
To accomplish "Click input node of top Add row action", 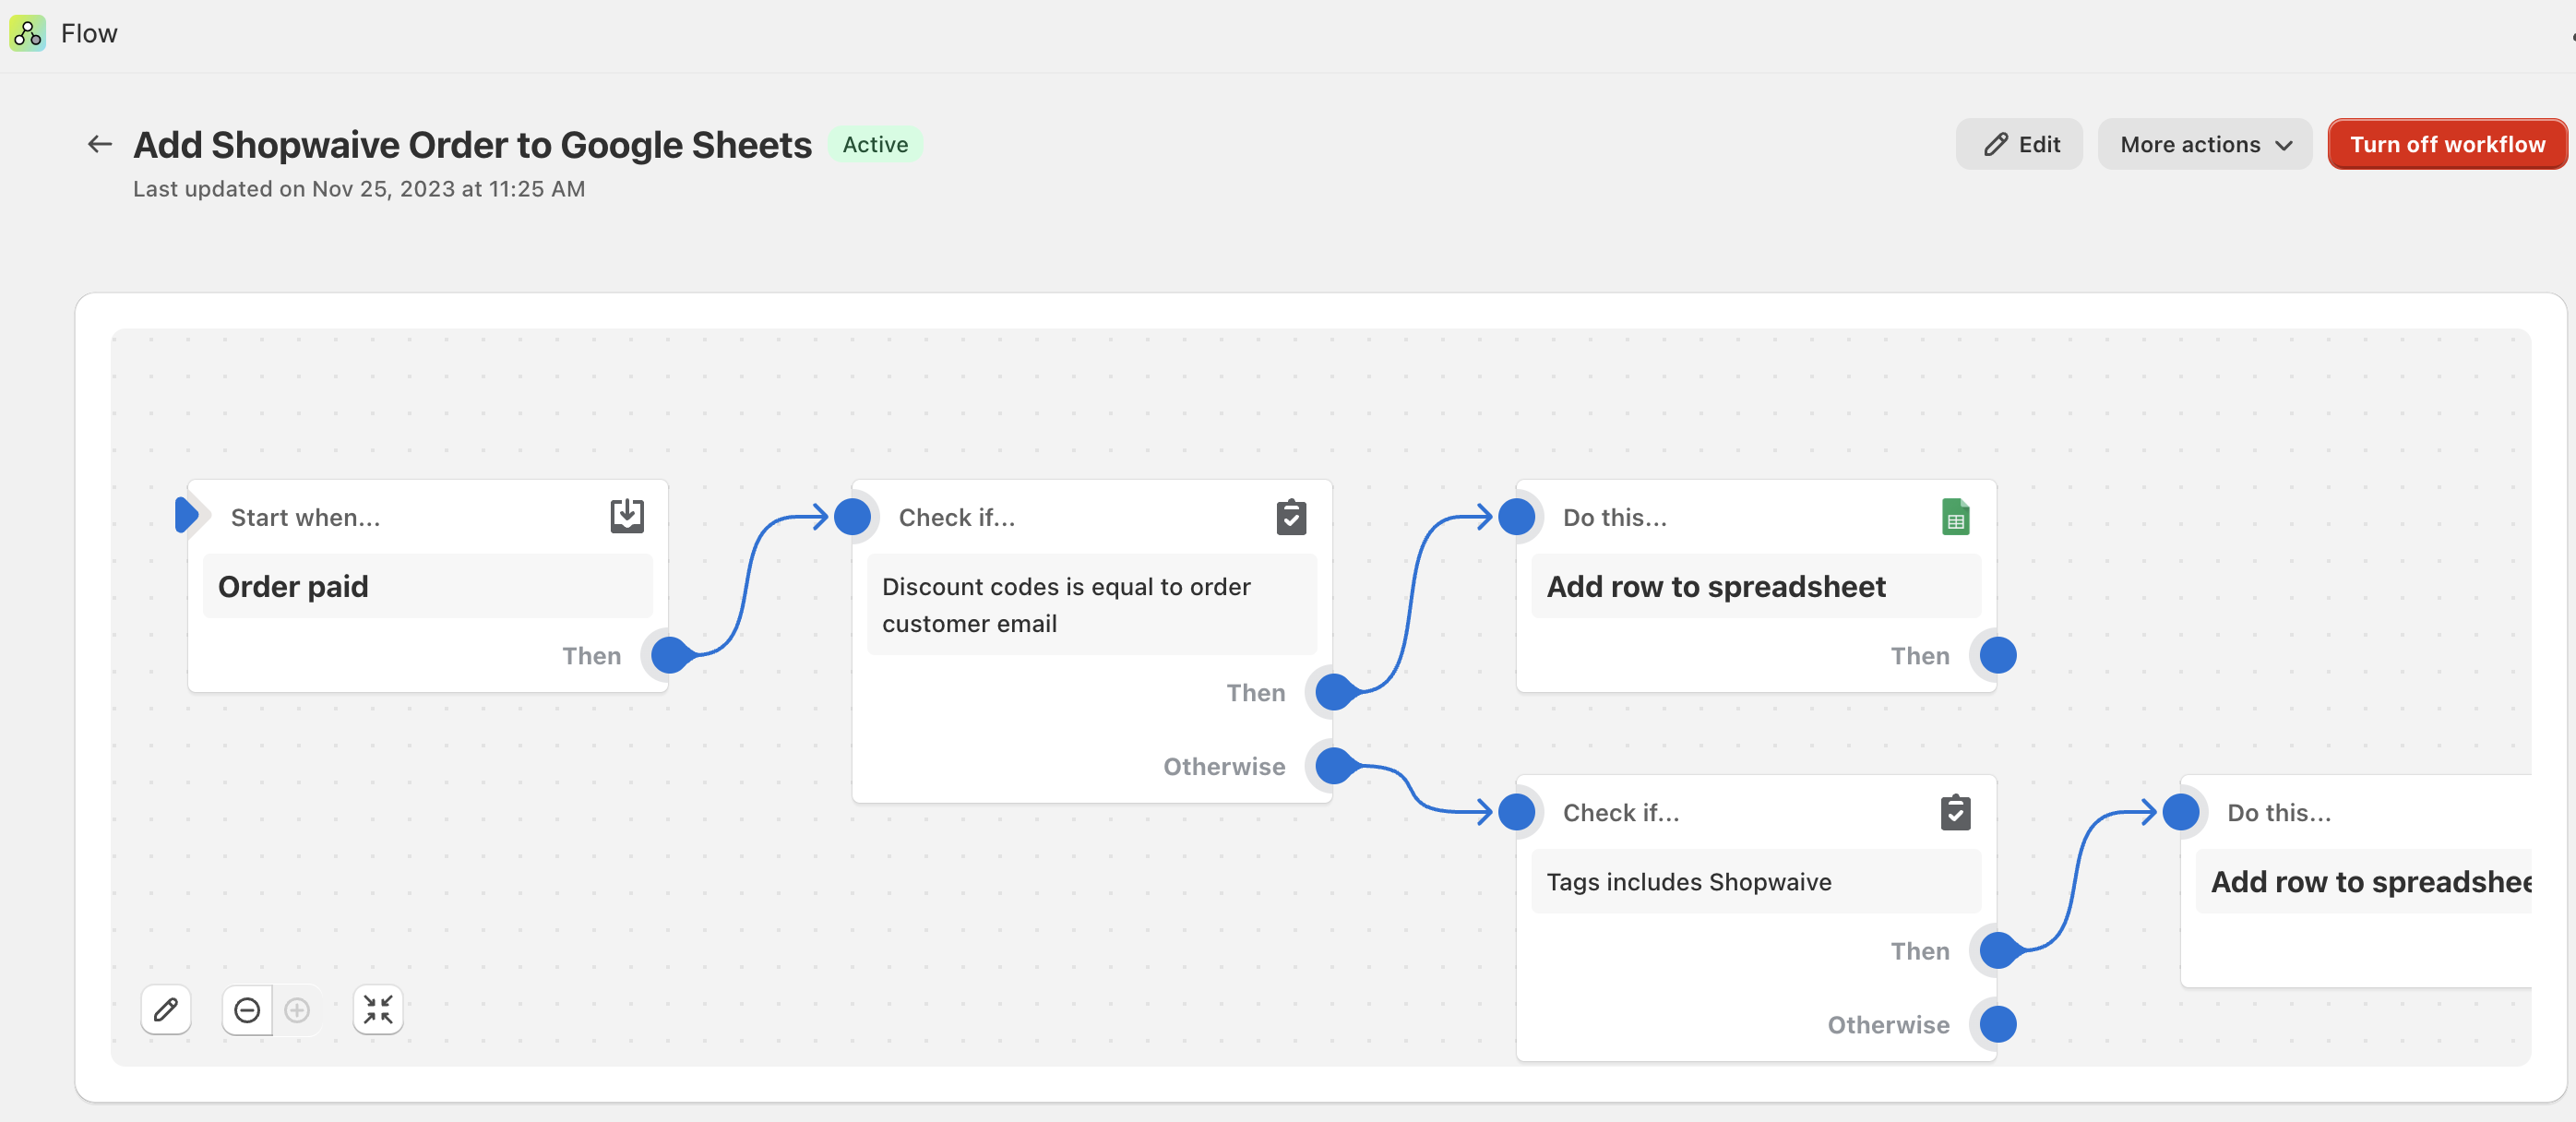I will (1516, 516).
